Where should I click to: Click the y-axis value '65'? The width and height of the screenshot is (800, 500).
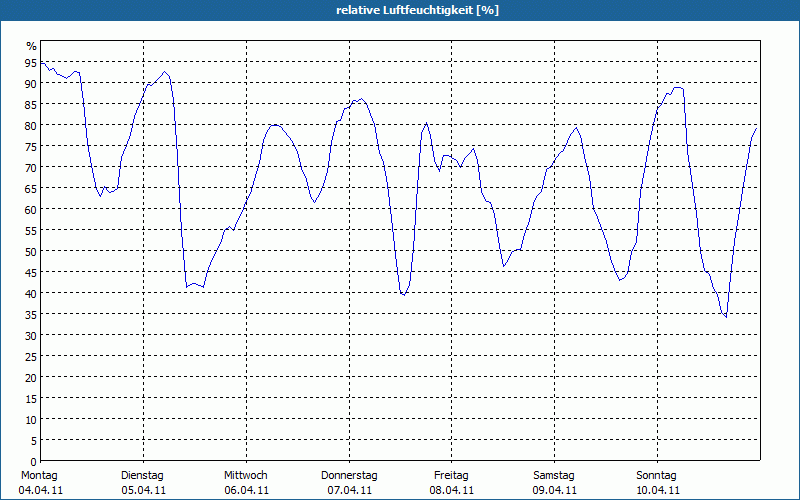coord(31,189)
